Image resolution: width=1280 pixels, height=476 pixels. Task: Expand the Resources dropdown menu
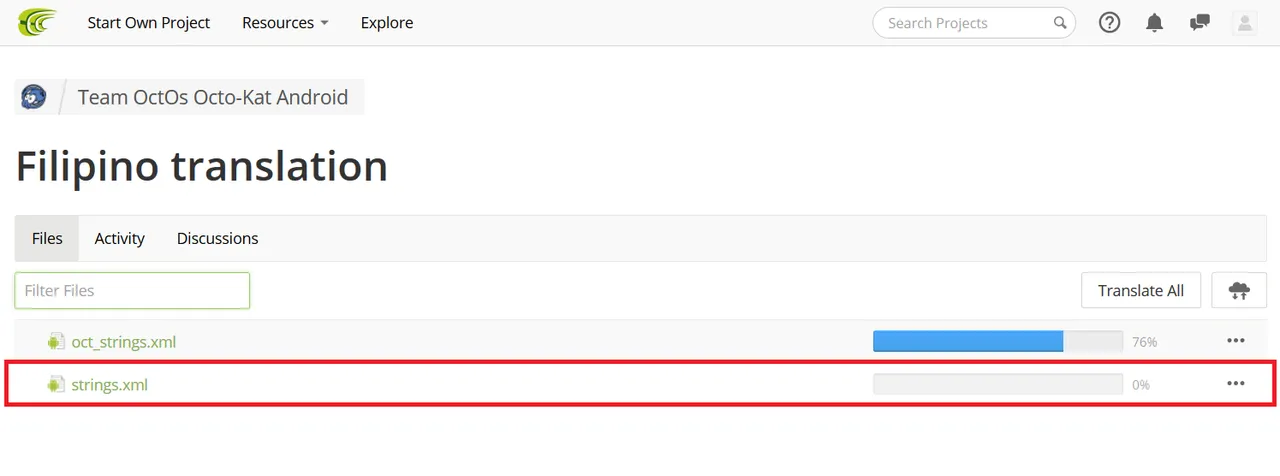click(285, 22)
